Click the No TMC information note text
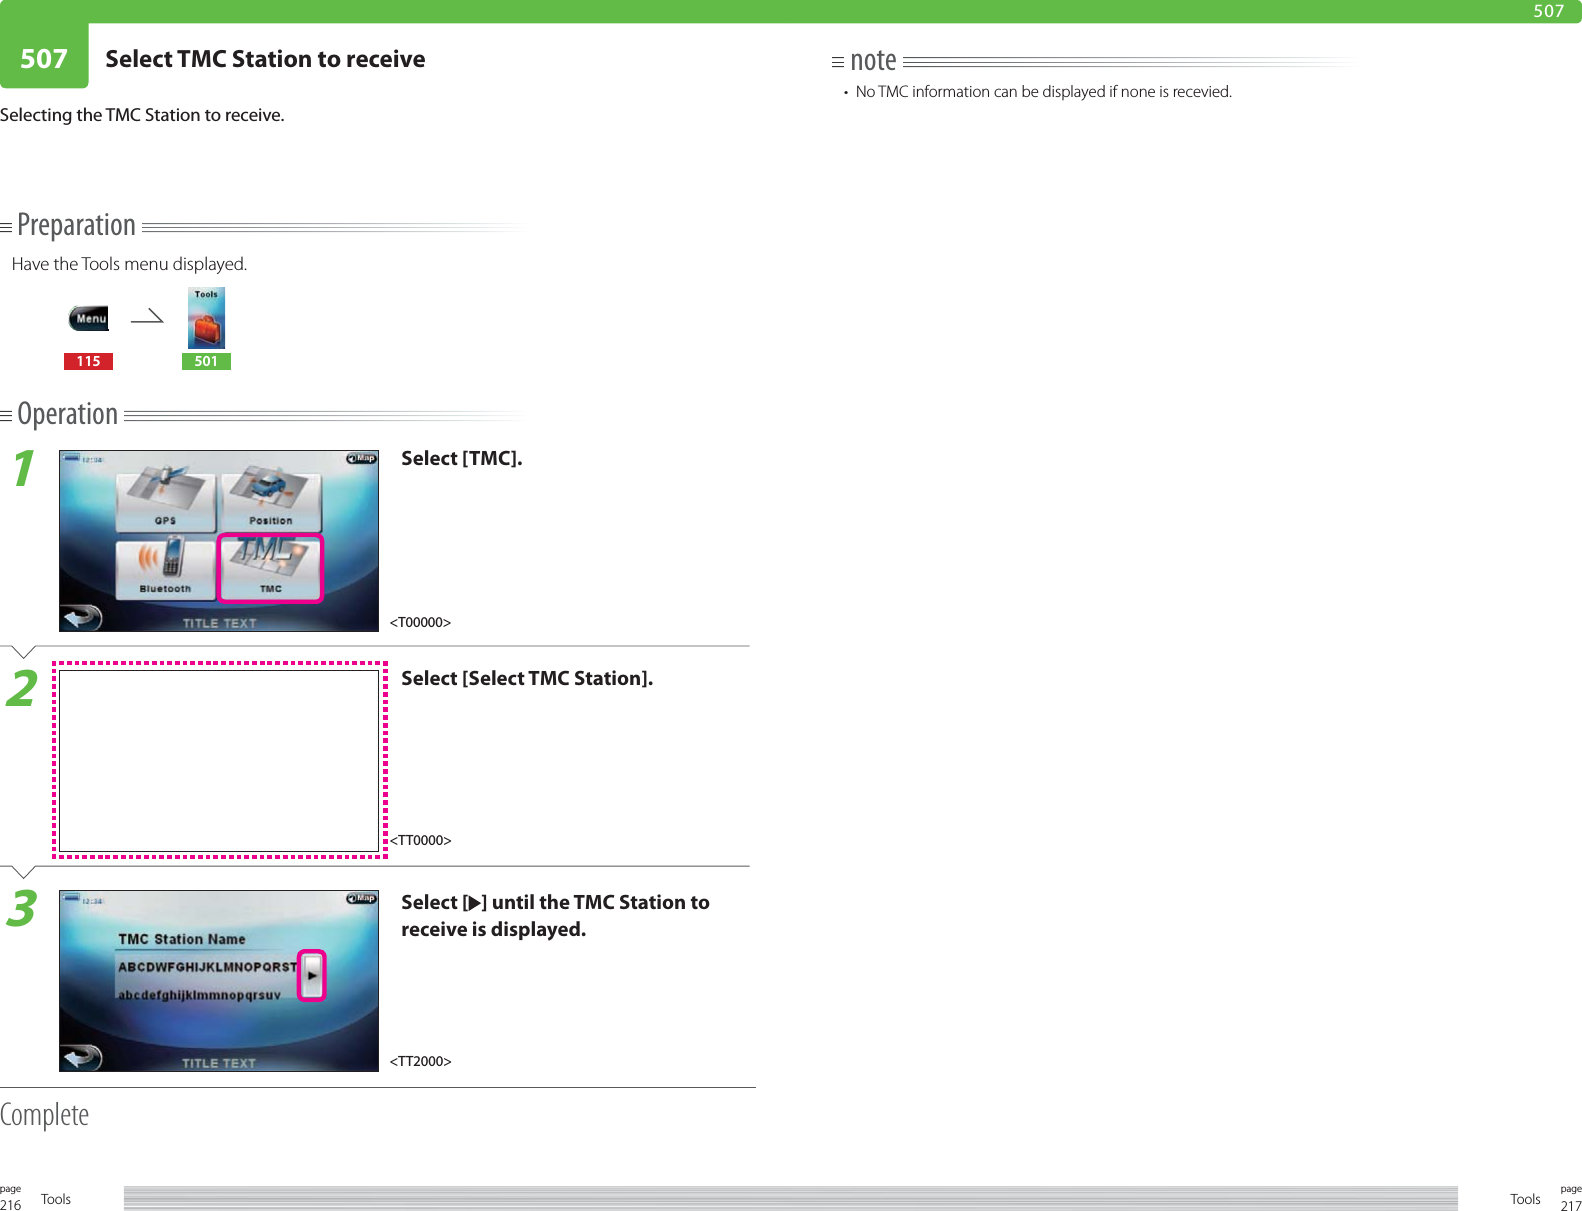This screenshot has width=1582, height=1211. (x=1044, y=92)
